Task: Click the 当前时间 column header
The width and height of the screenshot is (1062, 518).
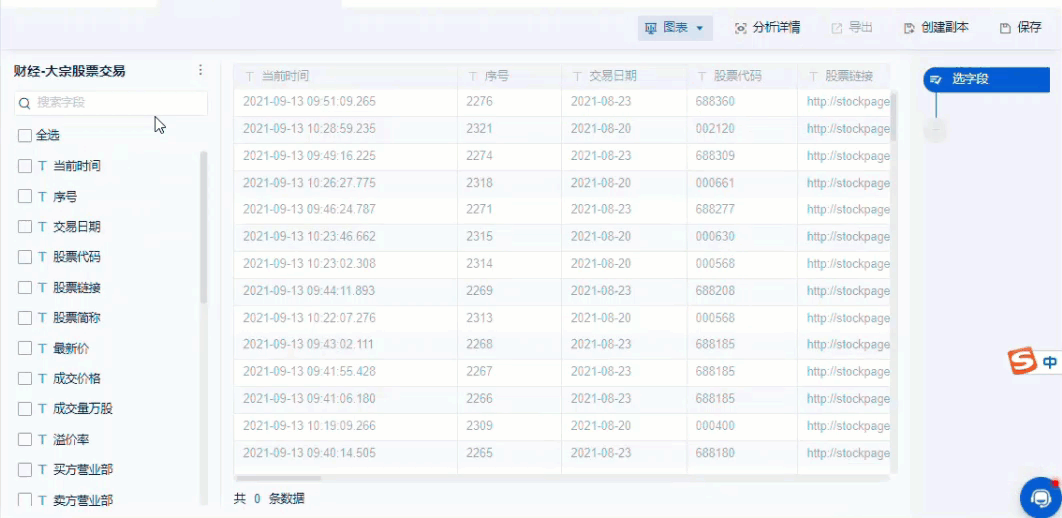Action: pos(345,77)
